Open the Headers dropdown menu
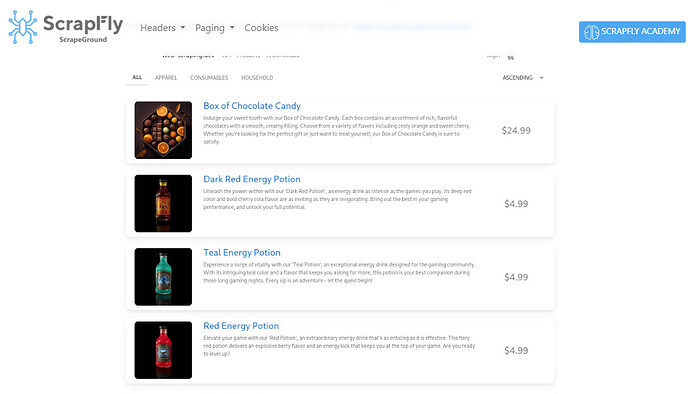The width and height of the screenshot is (690, 394). pyautogui.click(x=162, y=28)
